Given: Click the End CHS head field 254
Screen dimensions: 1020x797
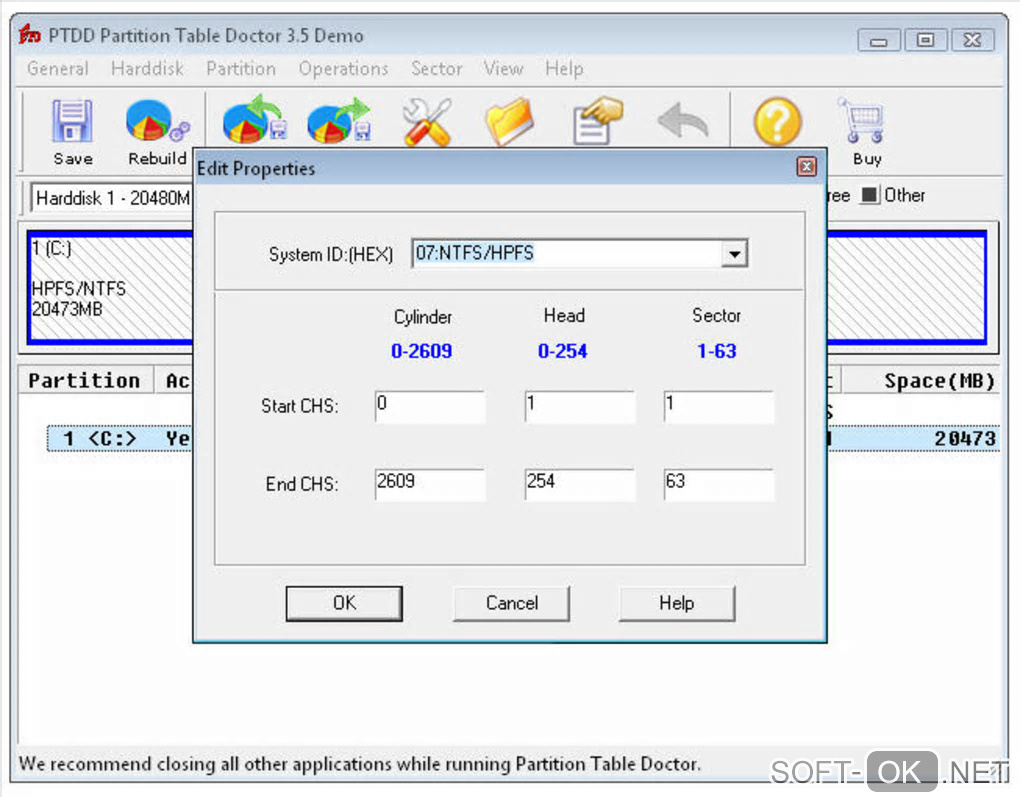Looking at the screenshot, I should [580, 485].
